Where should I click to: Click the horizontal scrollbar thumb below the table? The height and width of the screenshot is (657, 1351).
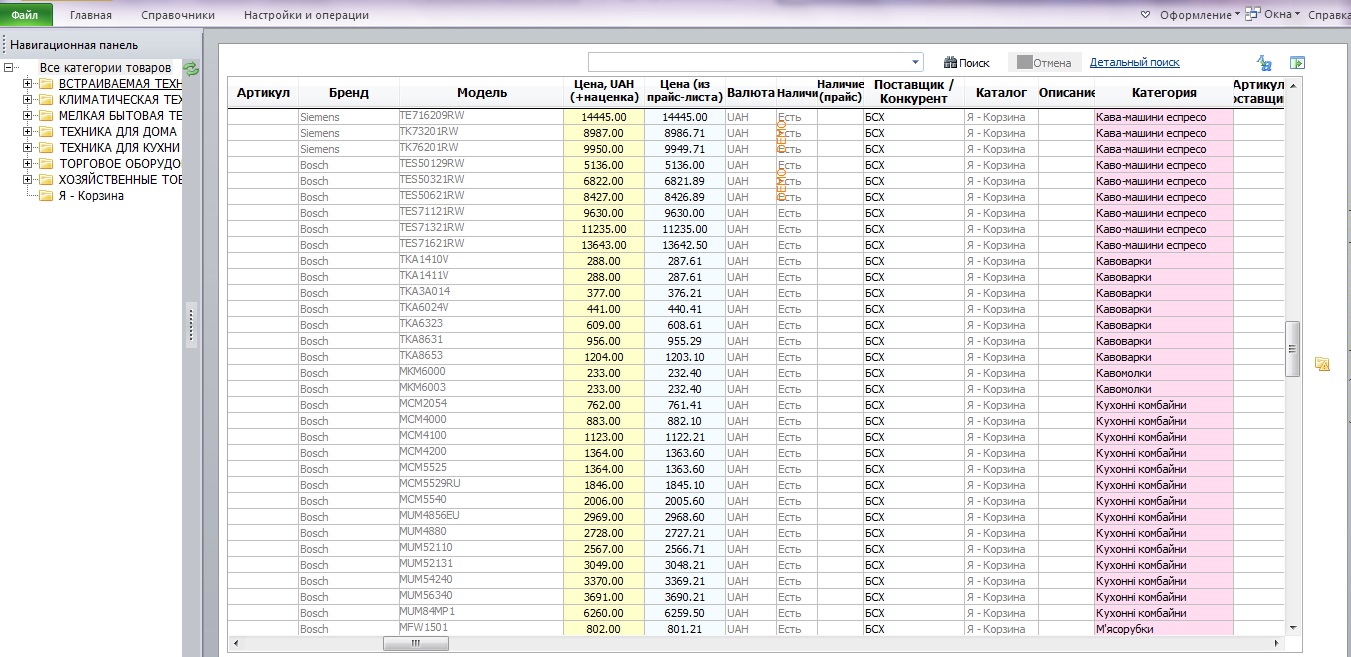(415, 643)
